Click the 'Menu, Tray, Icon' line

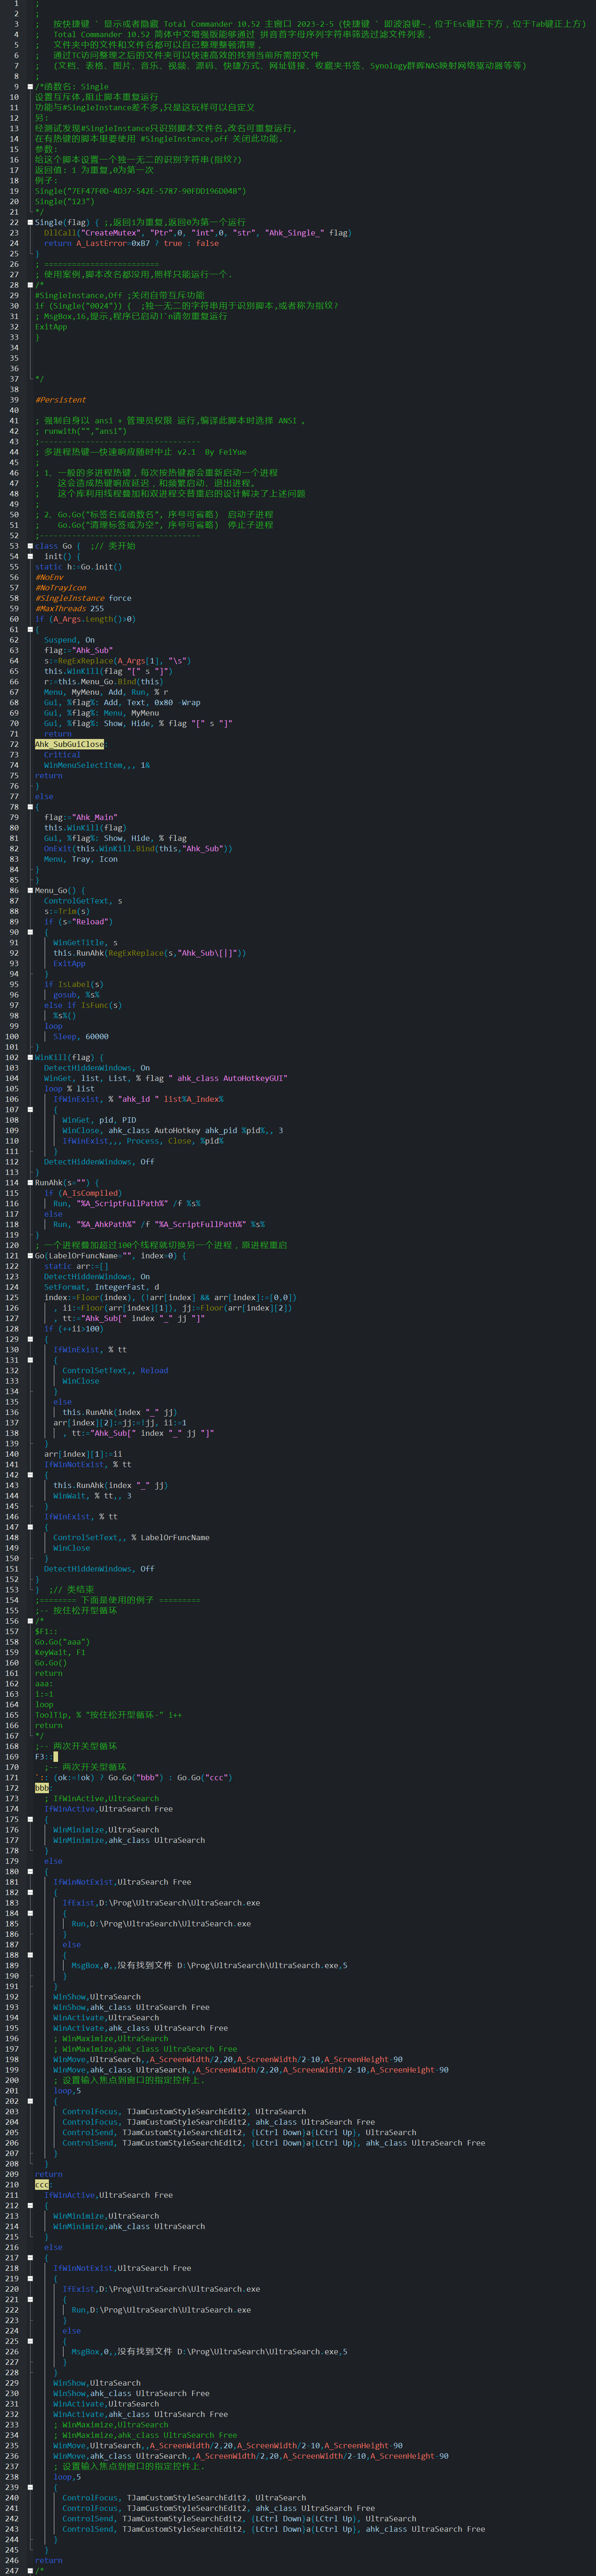click(x=81, y=858)
